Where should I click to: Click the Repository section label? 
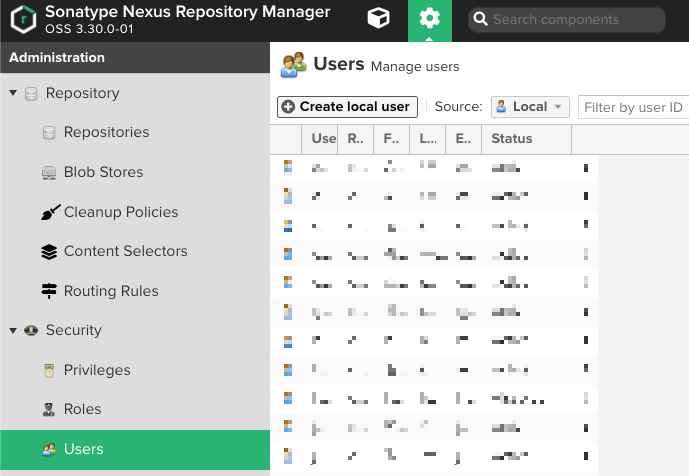83,93
